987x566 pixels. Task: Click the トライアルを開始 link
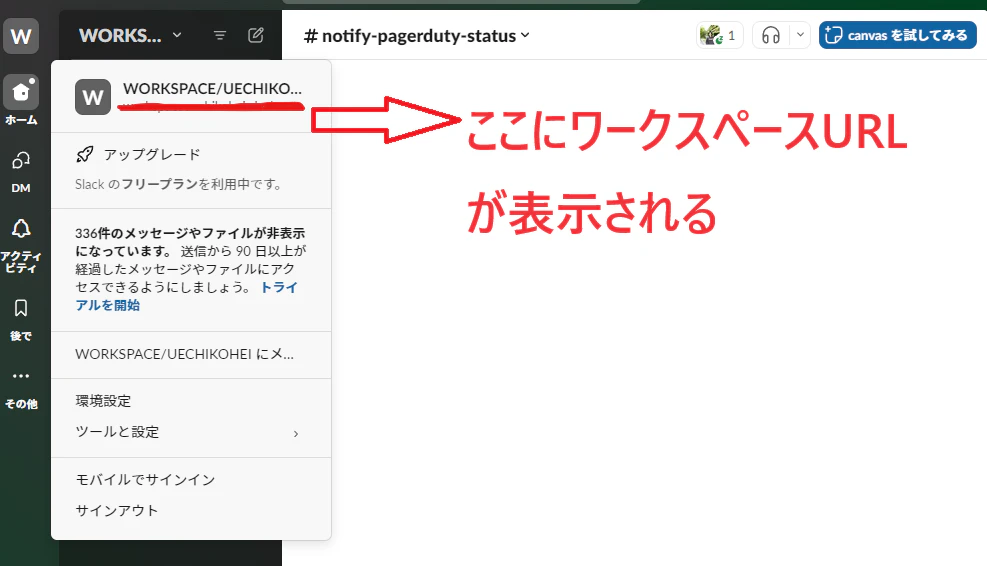tap(186, 296)
